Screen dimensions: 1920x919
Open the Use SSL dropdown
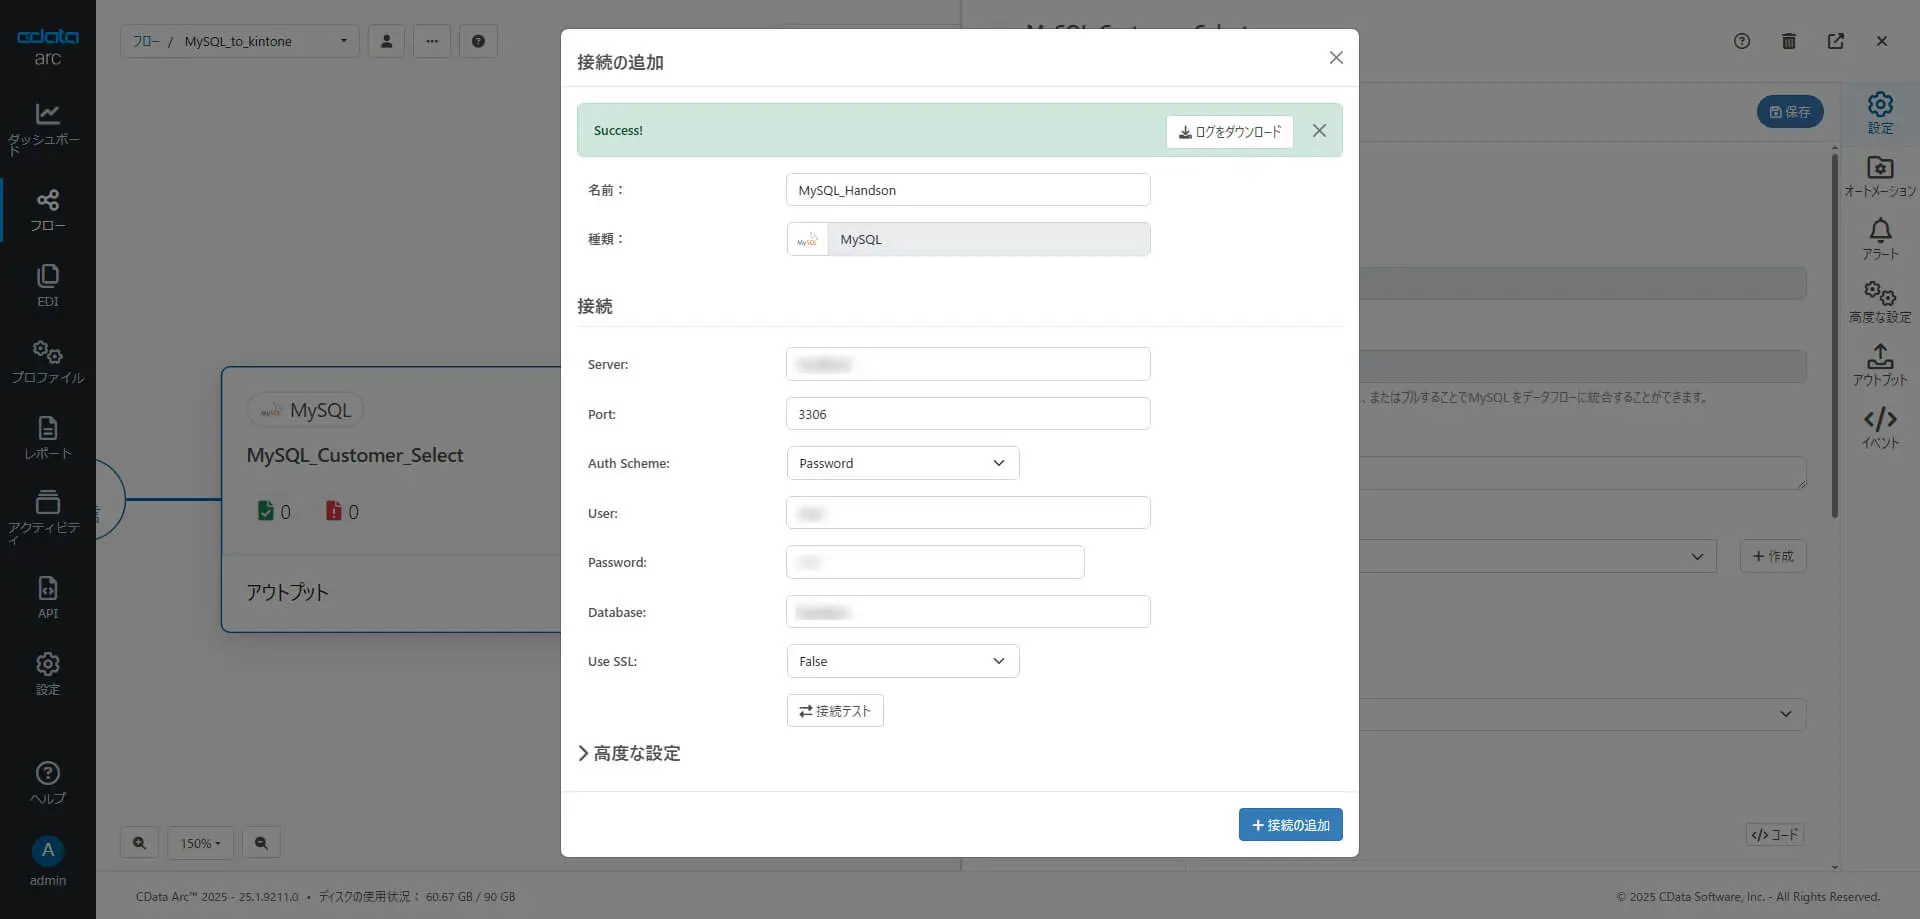[x=903, y=661]
